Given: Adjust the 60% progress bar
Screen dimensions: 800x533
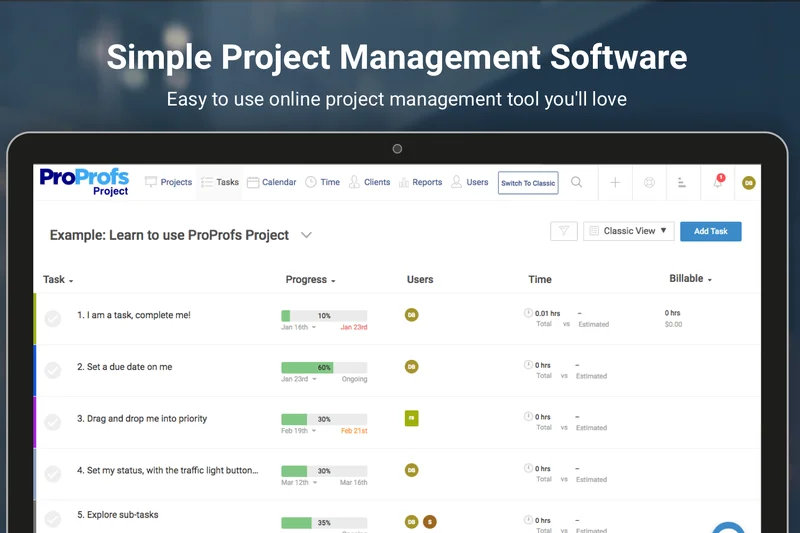Looking at the screenshot, I should point(324,367).
